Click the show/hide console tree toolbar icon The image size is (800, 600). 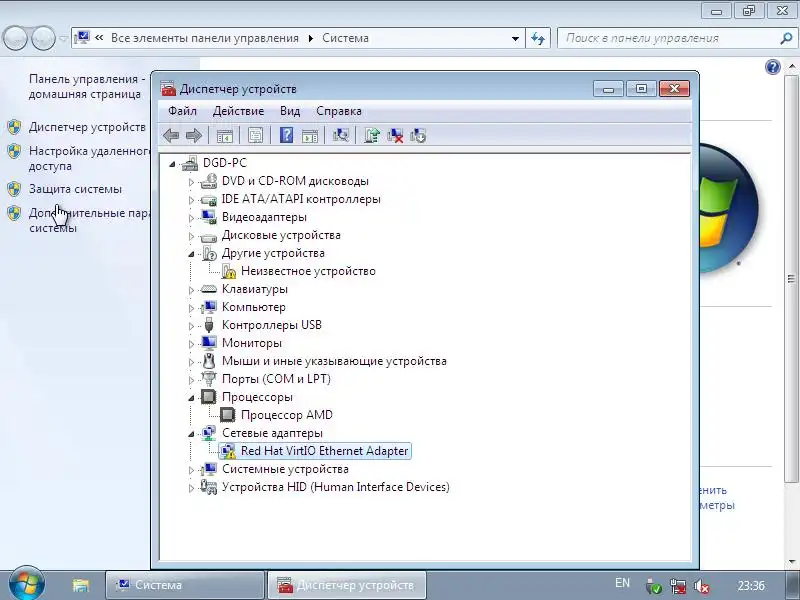pyautogui.click(x=224, y=136)
